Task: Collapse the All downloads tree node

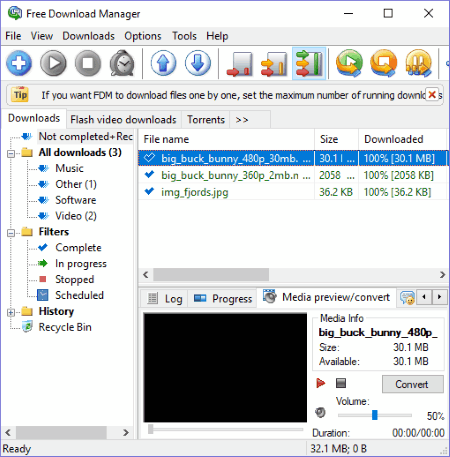Action: point(11,154)
